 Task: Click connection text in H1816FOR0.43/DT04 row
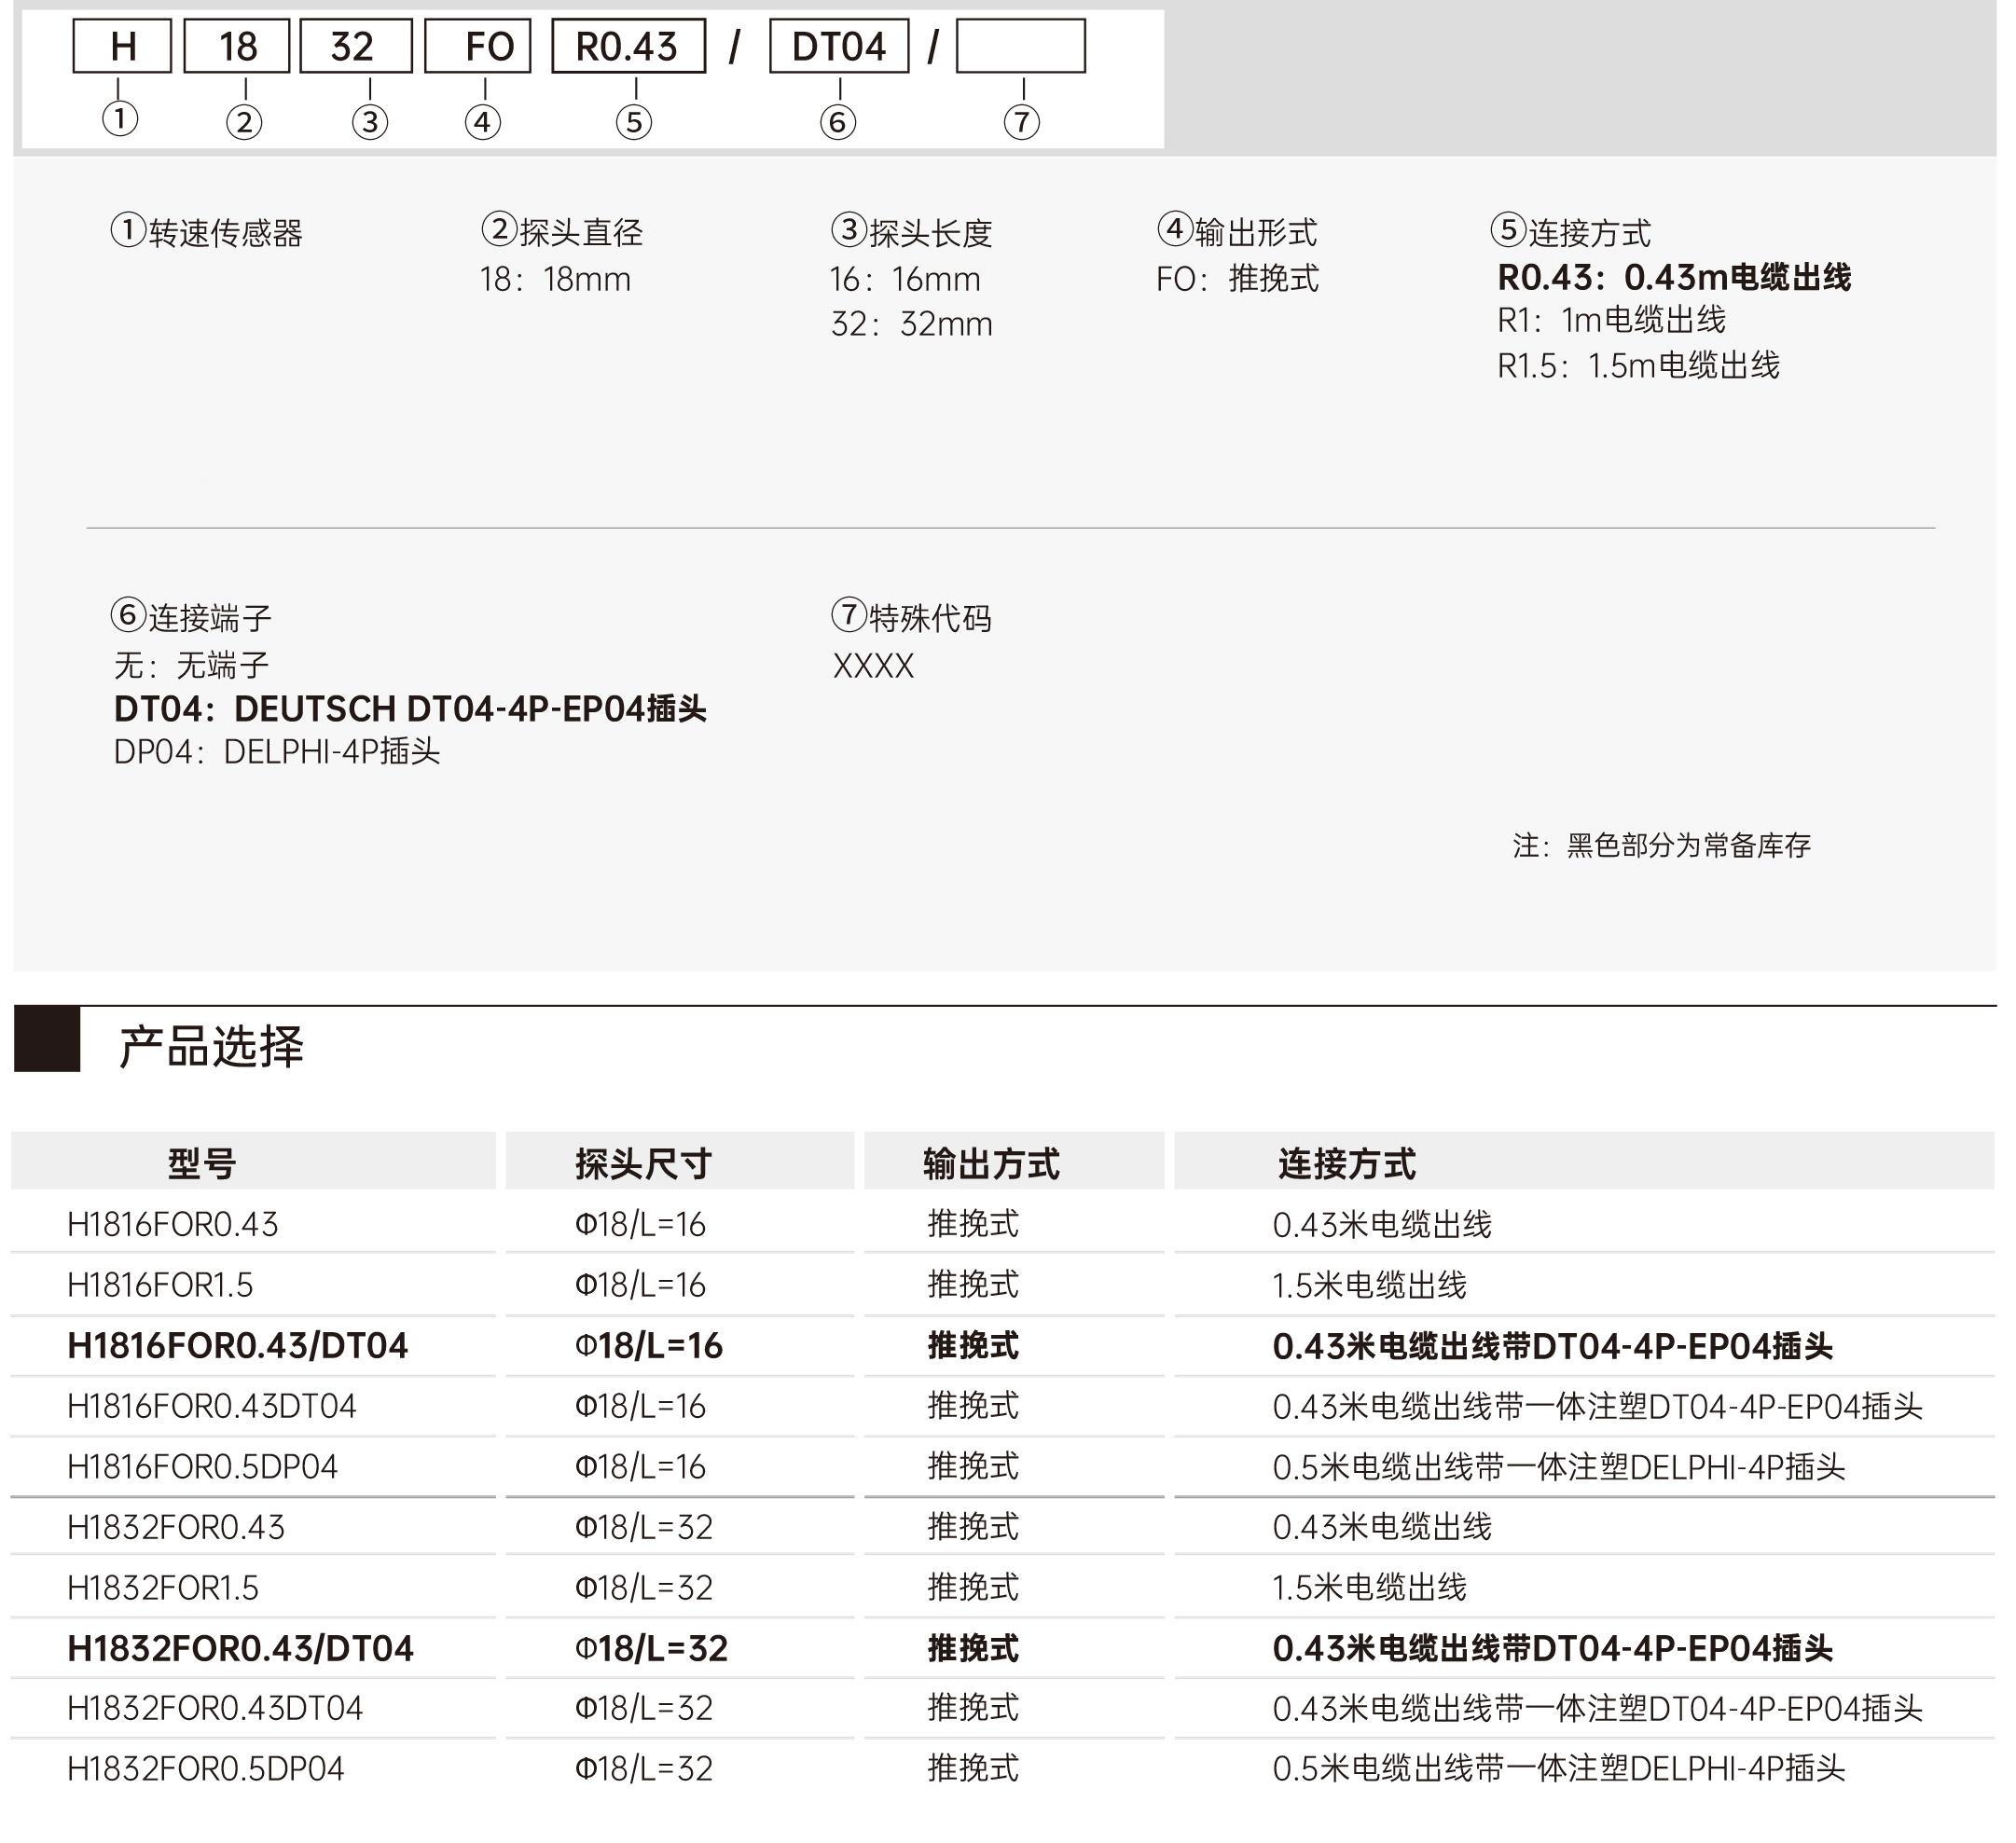1553,1346
